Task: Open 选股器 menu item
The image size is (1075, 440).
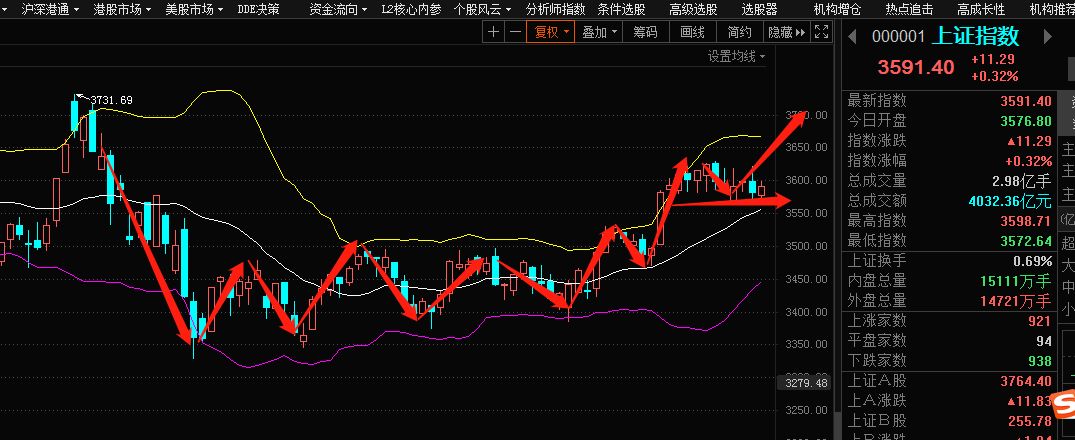Action: pyautogui.click(x=759, y=9)
